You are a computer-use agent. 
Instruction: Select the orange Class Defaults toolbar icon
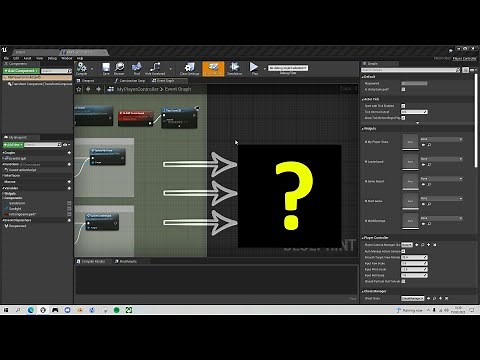213,68
